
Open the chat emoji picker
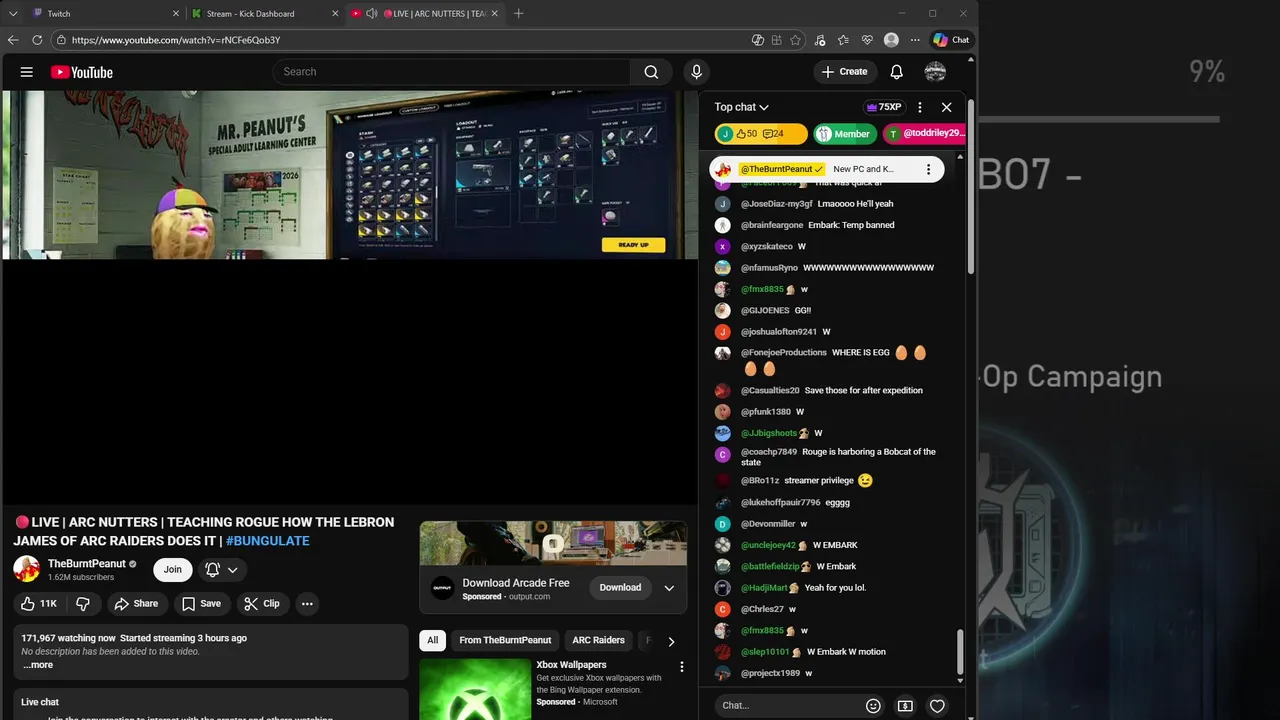pyautogui.click(x=873, y=705)
